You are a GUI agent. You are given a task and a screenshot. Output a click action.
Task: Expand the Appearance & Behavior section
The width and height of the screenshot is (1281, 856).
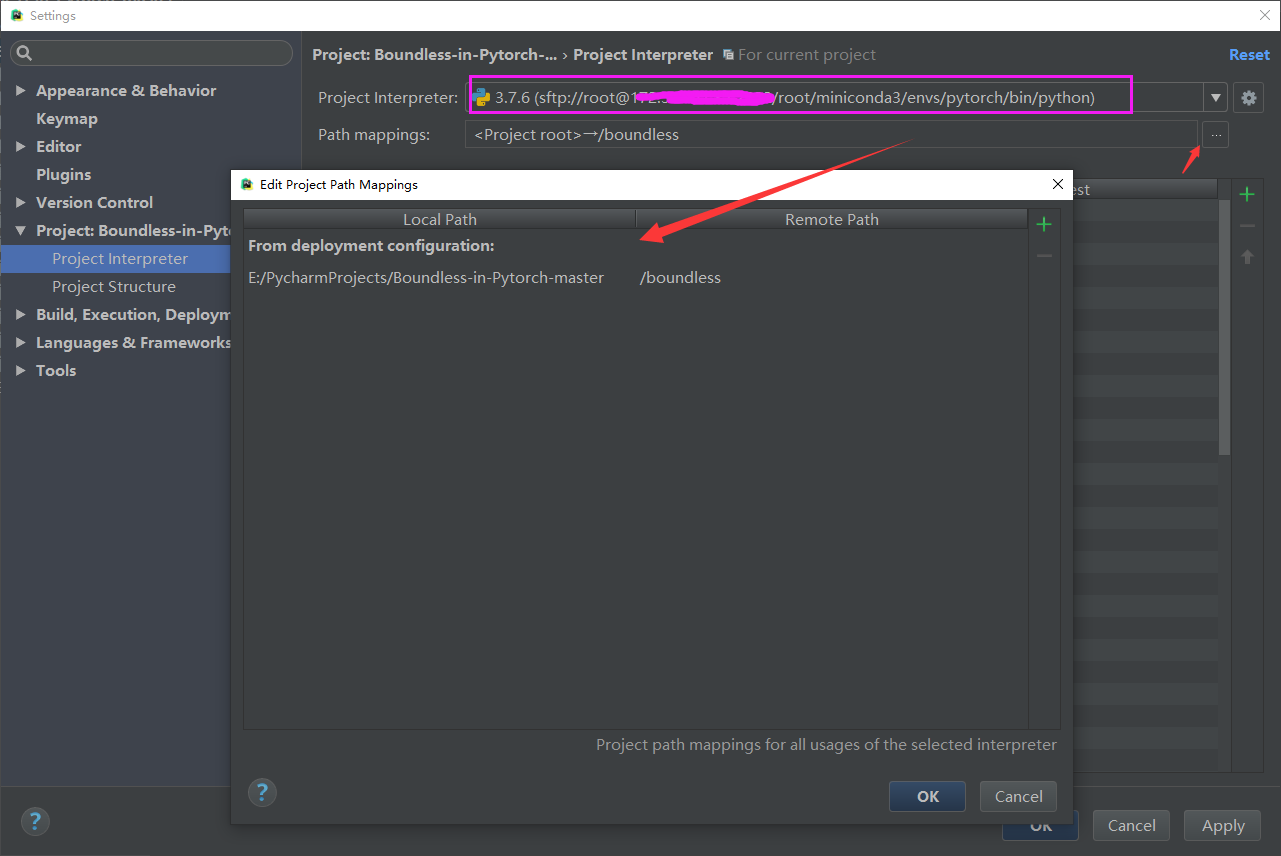(22, 90)
